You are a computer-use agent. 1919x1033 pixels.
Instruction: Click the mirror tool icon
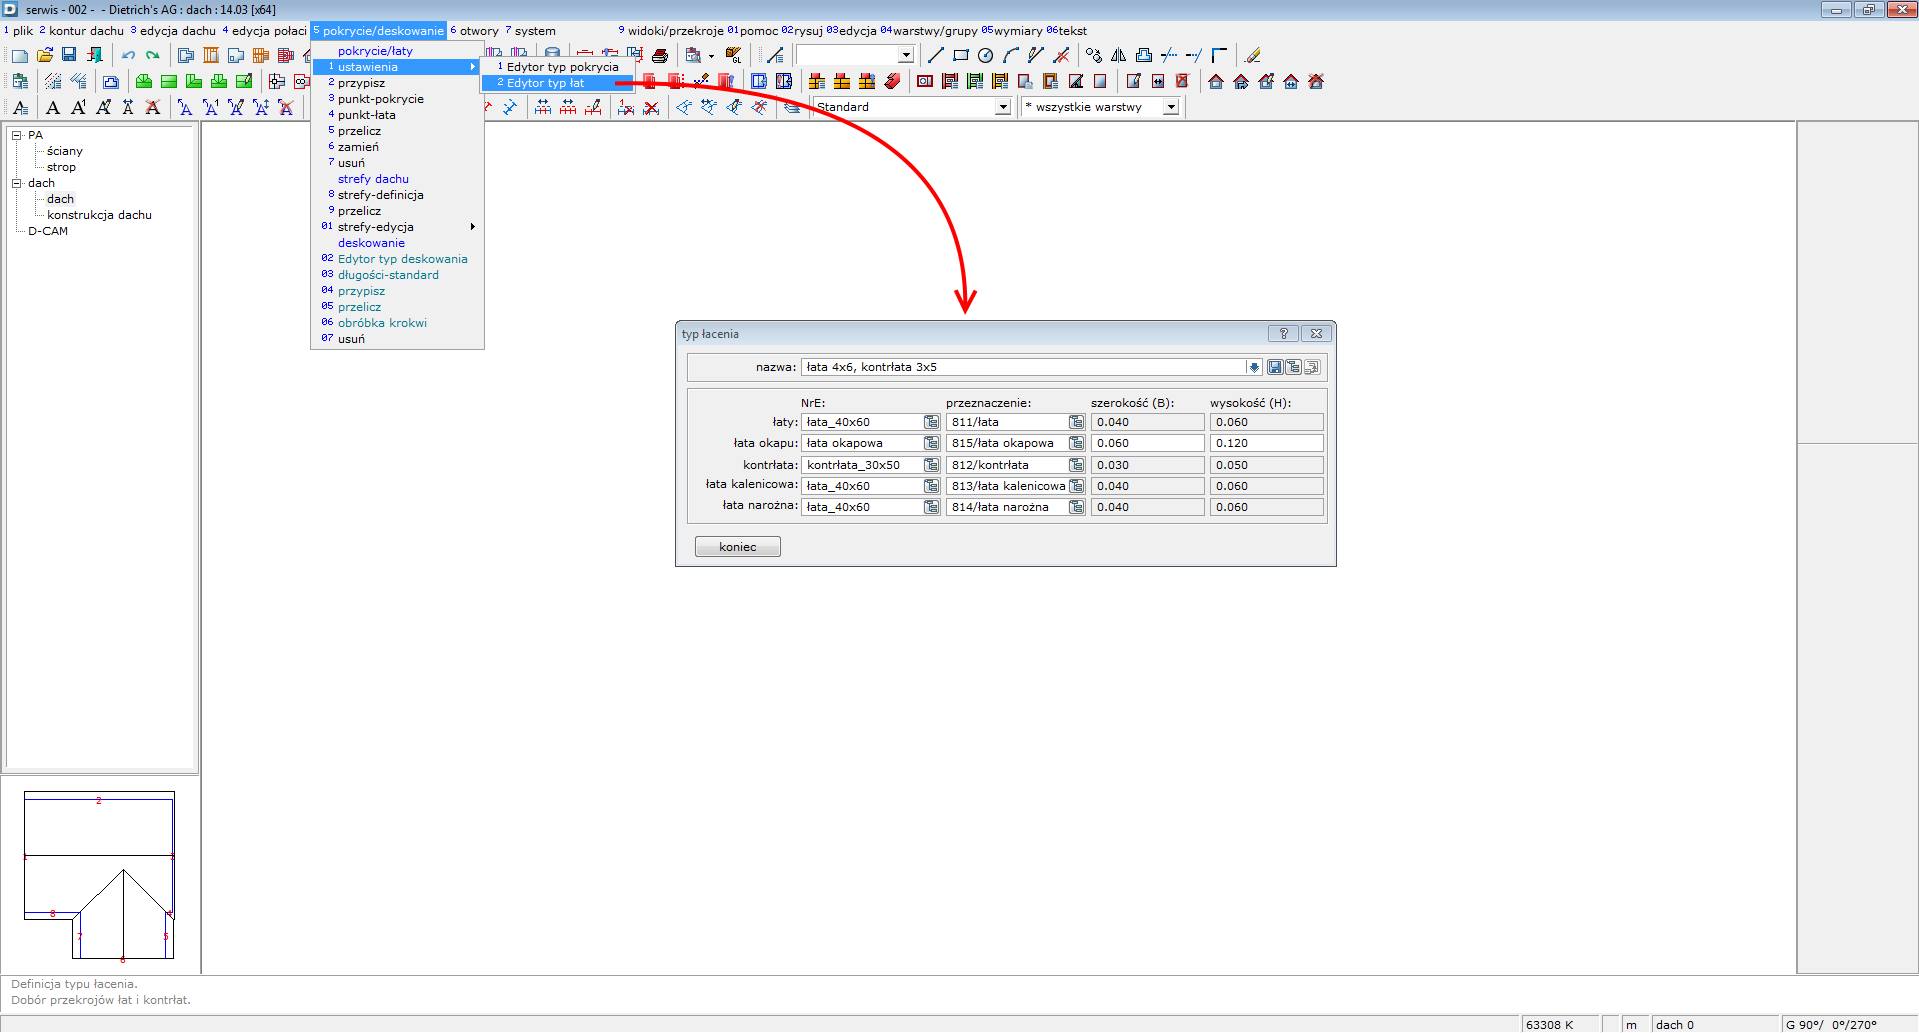click(x=1119, y=55)
